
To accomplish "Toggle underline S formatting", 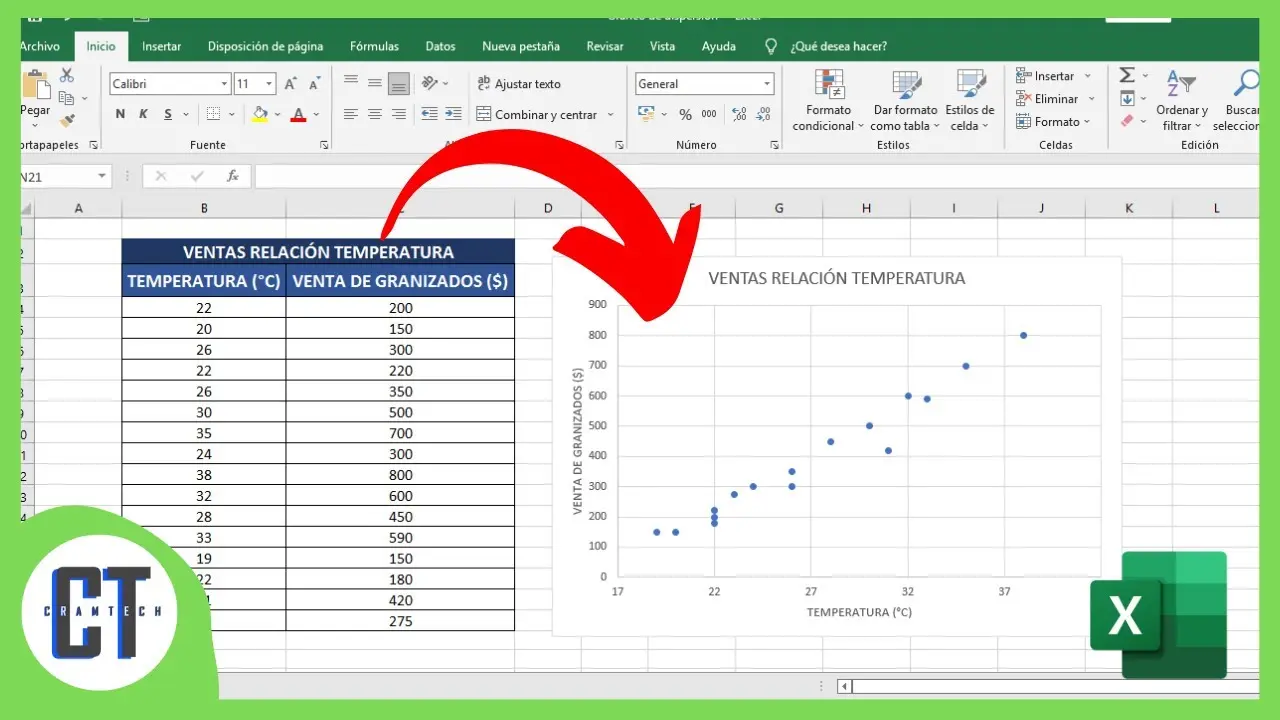I will [168, 114].
